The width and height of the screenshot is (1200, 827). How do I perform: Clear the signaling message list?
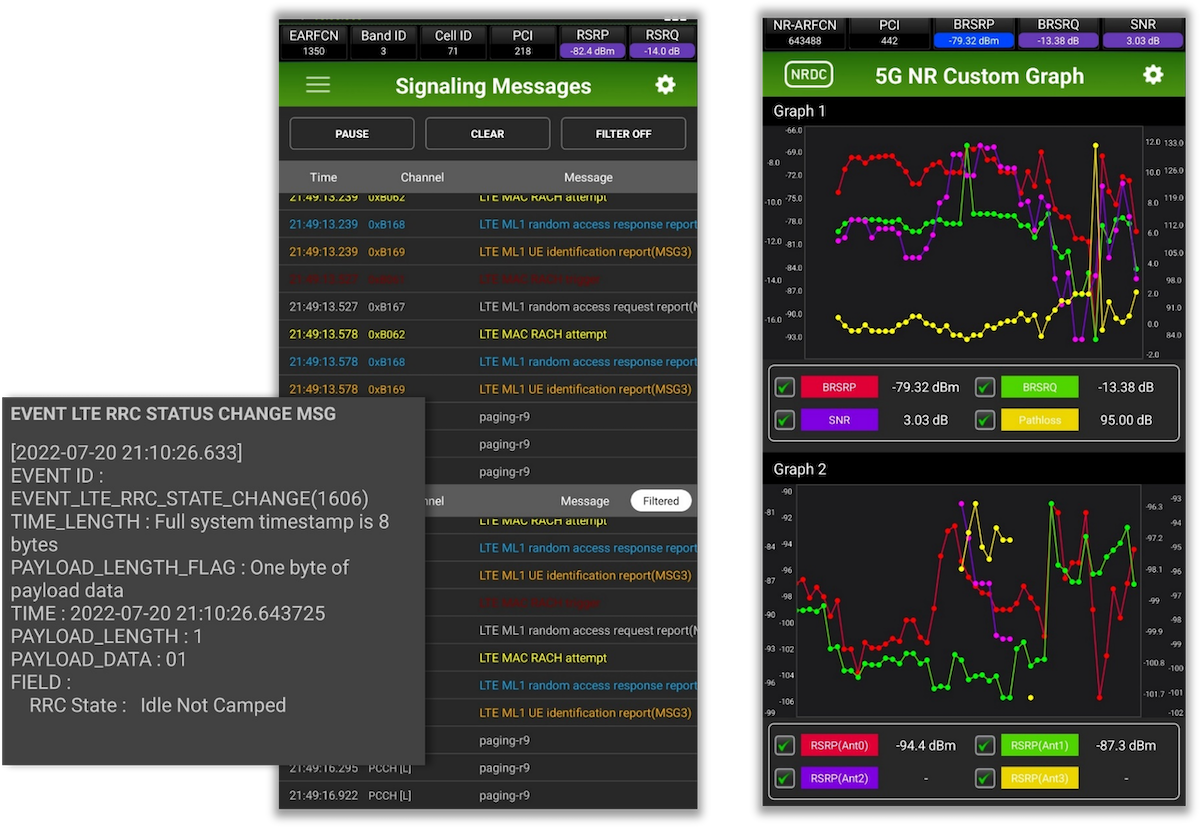tap(488, 133)
